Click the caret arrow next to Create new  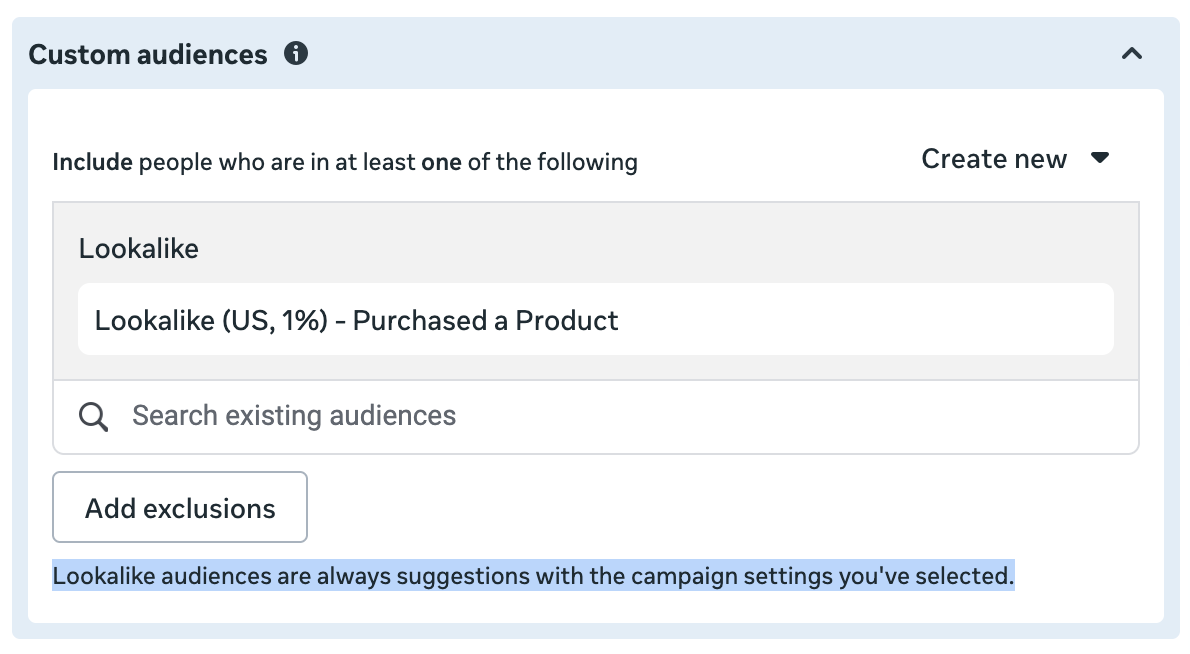pyautogui.click(x=1100, y=159)
